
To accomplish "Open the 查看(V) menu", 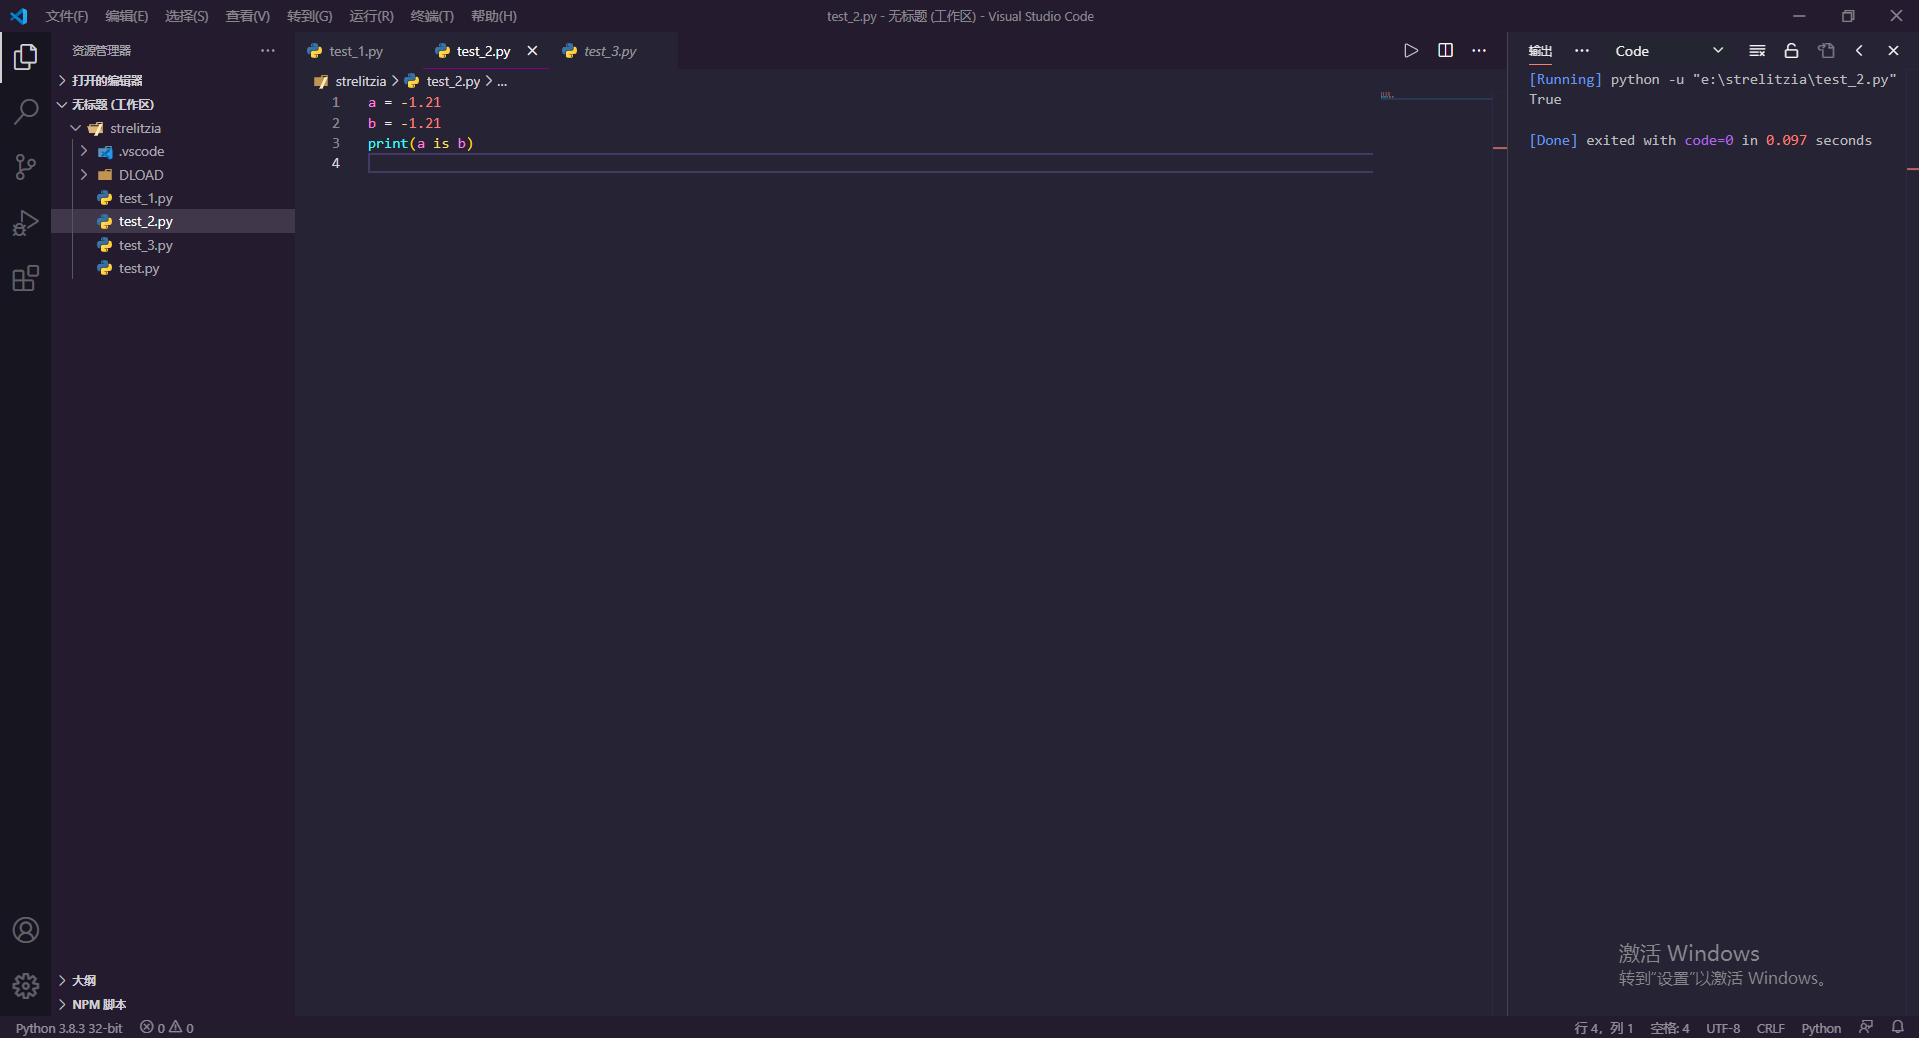I will tap(247, 16).
